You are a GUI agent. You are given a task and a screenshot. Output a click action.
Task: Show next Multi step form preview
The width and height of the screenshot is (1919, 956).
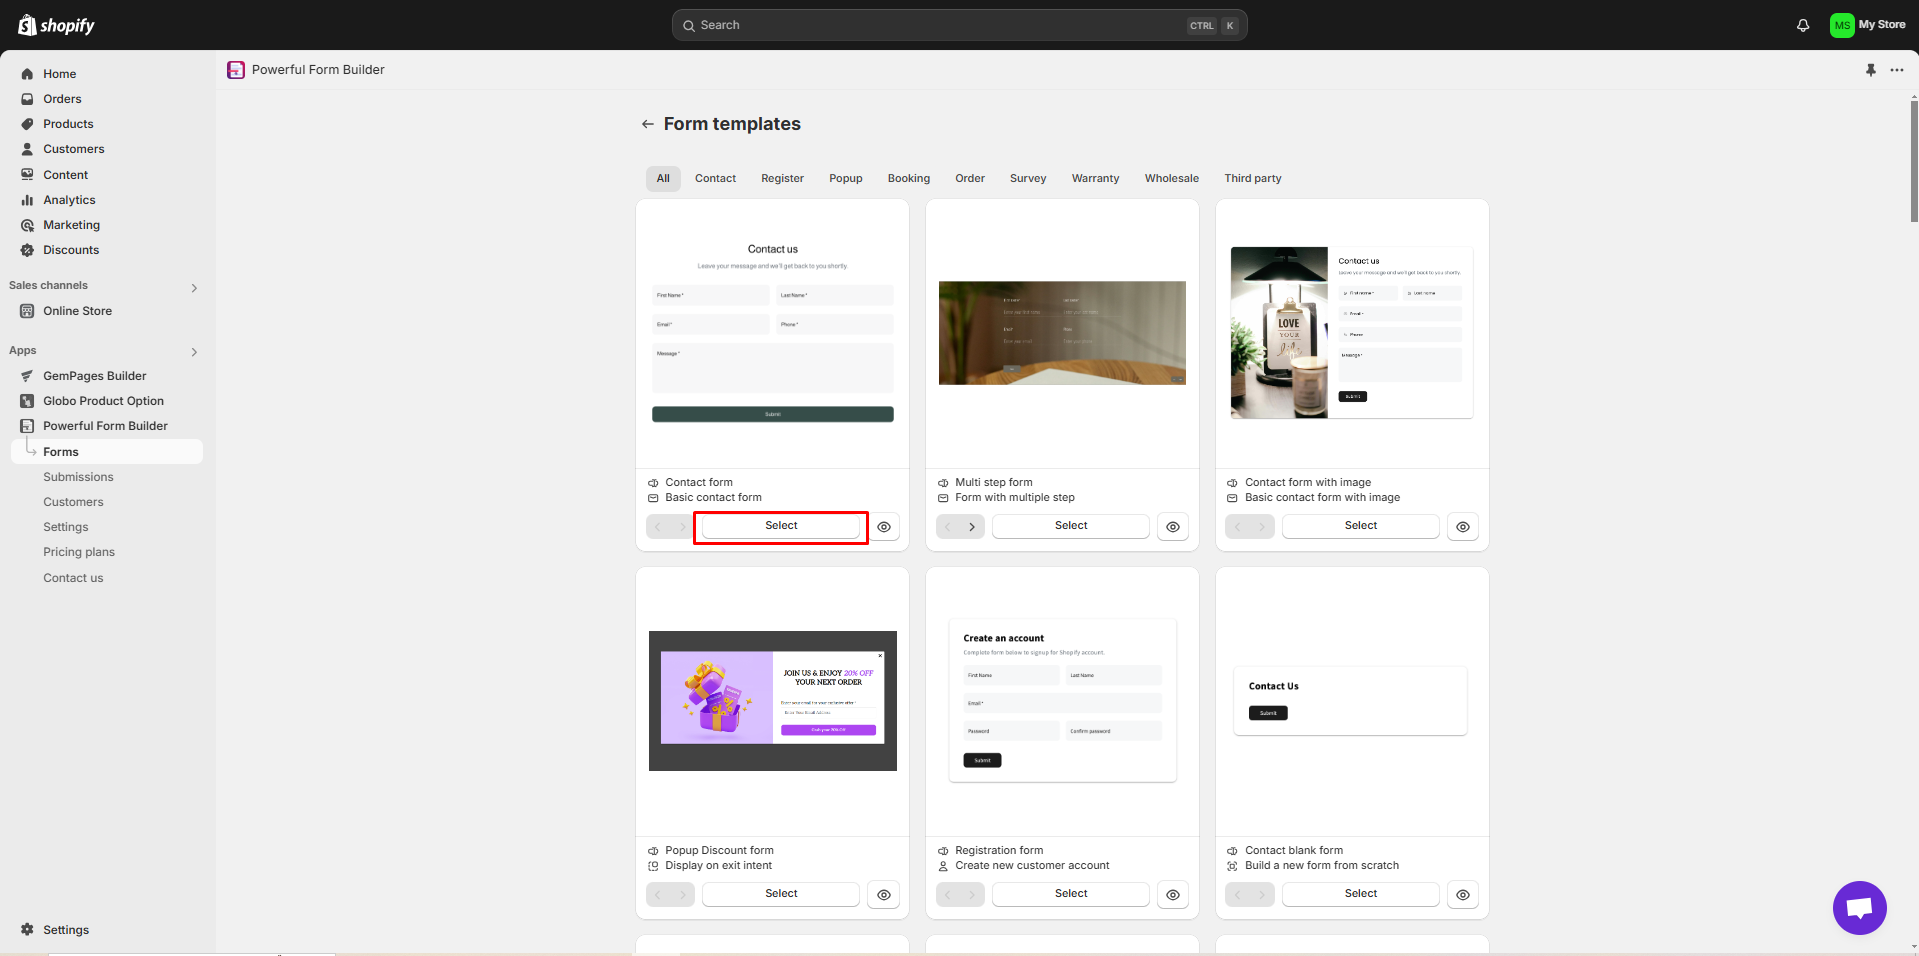[x=972, y=527]
